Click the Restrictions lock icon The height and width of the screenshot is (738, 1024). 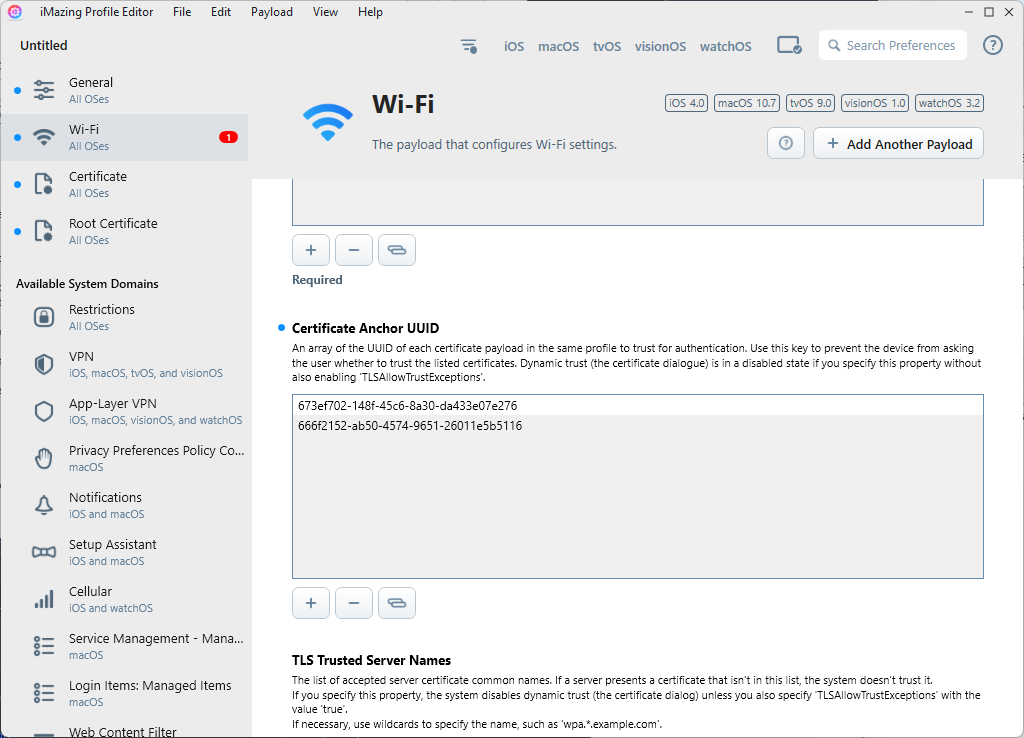click(x=44, y=317)
